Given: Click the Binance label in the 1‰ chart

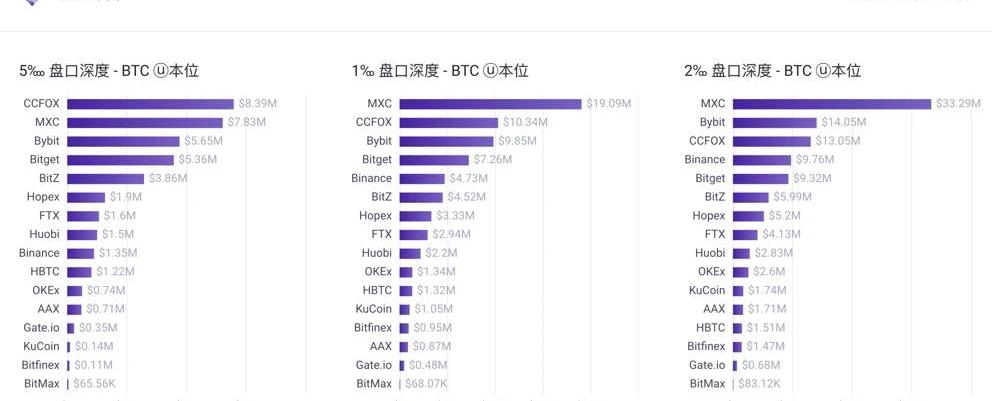Looking at the screenshot, I should click(371, 178).
